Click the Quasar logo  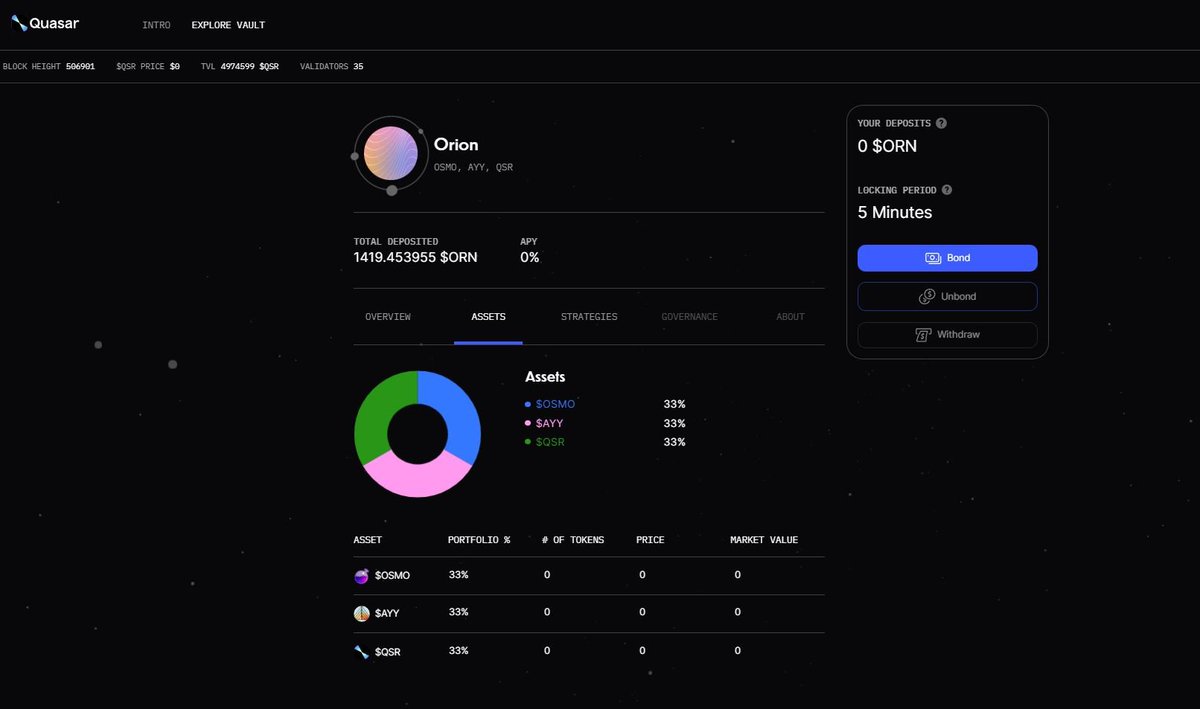[47, 23]
